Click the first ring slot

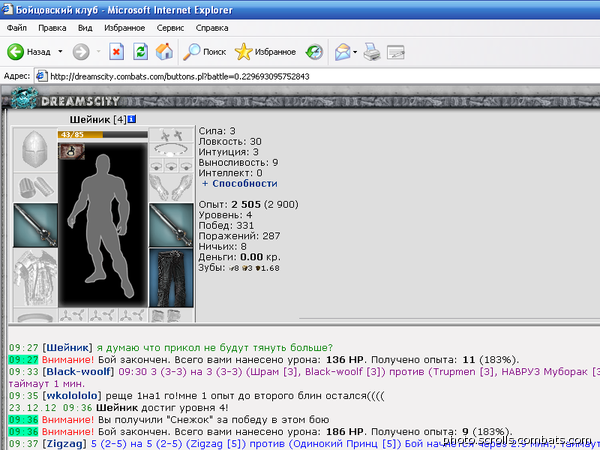(156, 165)
